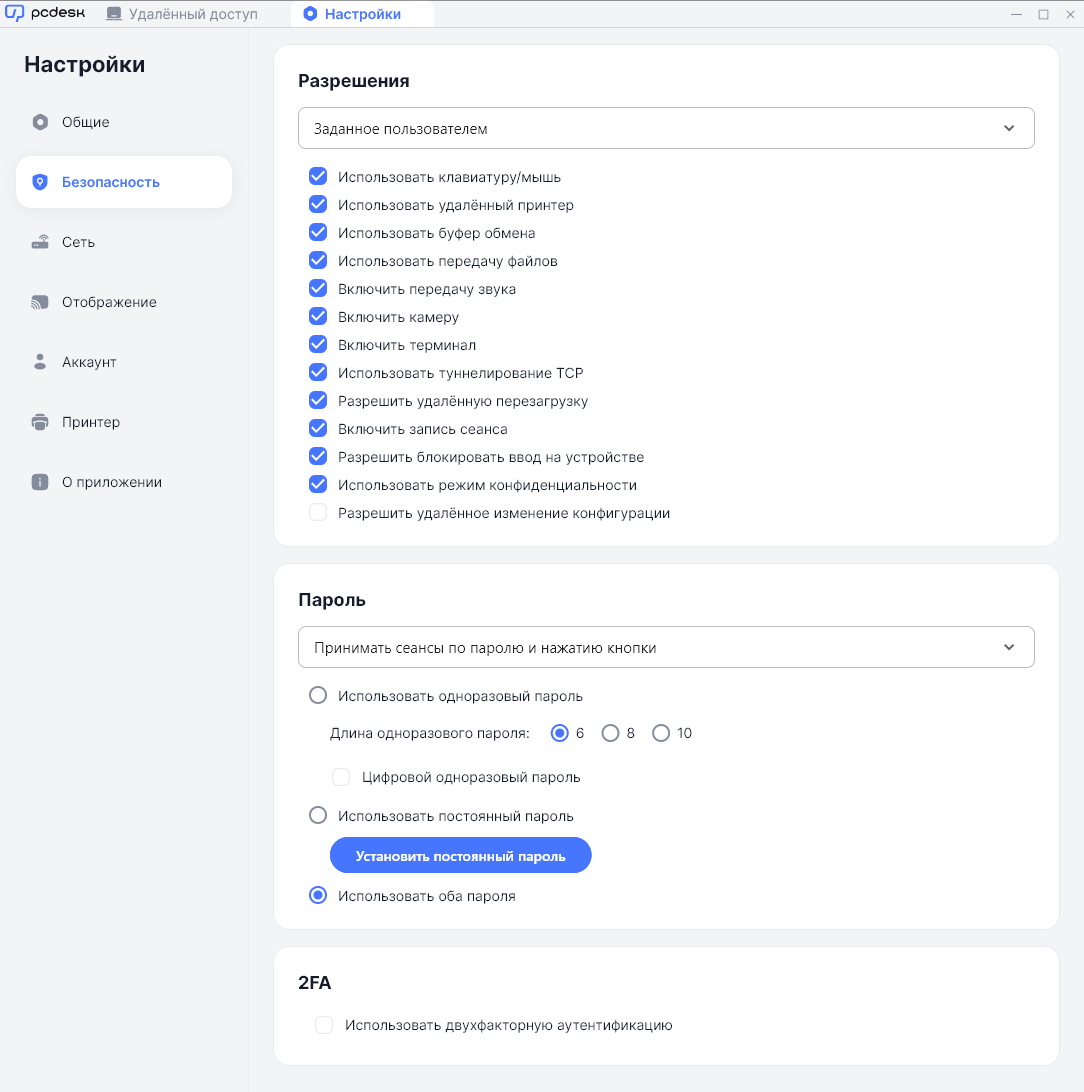The width and height of the screenshot is (1084, 1092).
Task: Uncheck Использовать клавиатуру/мышь
Action: click(x=318, y=176)
